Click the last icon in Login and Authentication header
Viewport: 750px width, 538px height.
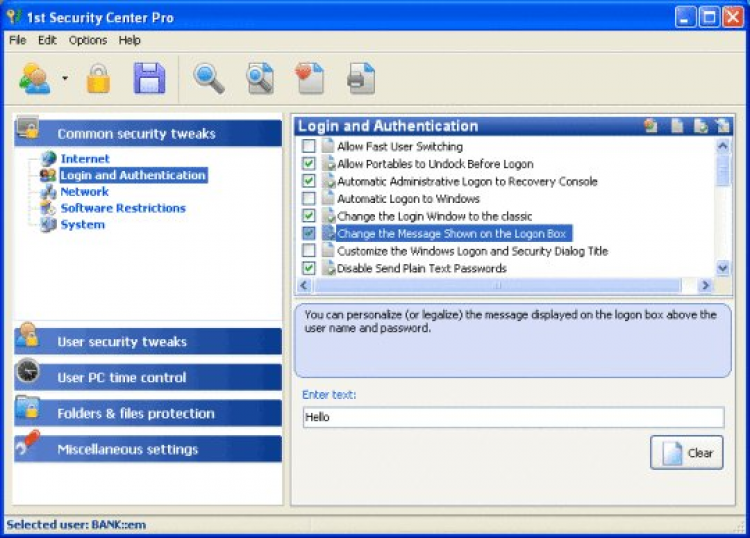pos(723,126)
